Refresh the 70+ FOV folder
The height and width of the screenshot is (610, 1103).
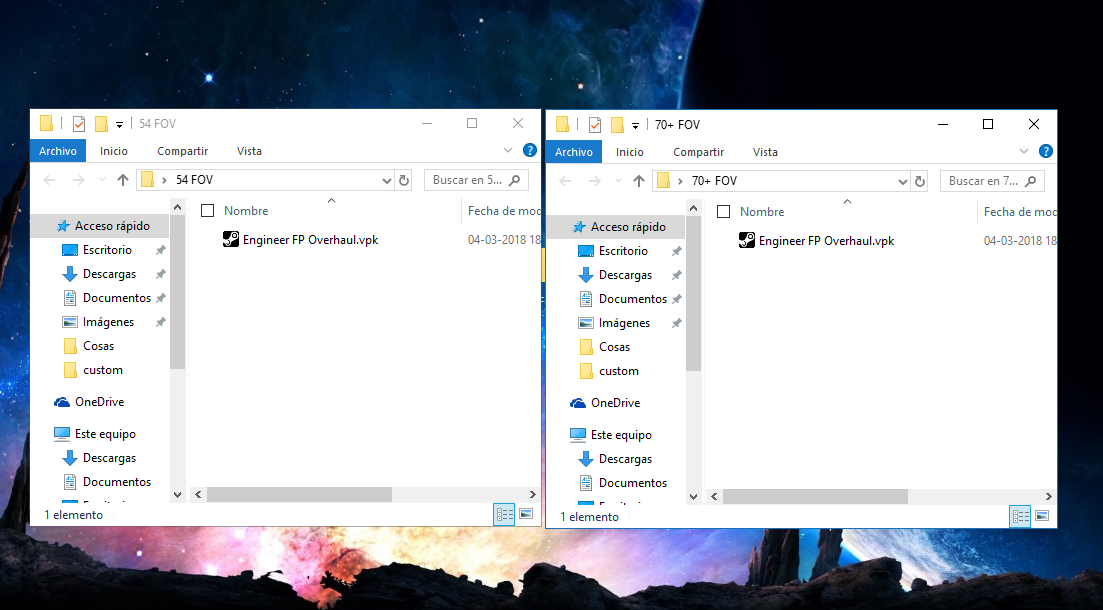[x=920, y=181]
